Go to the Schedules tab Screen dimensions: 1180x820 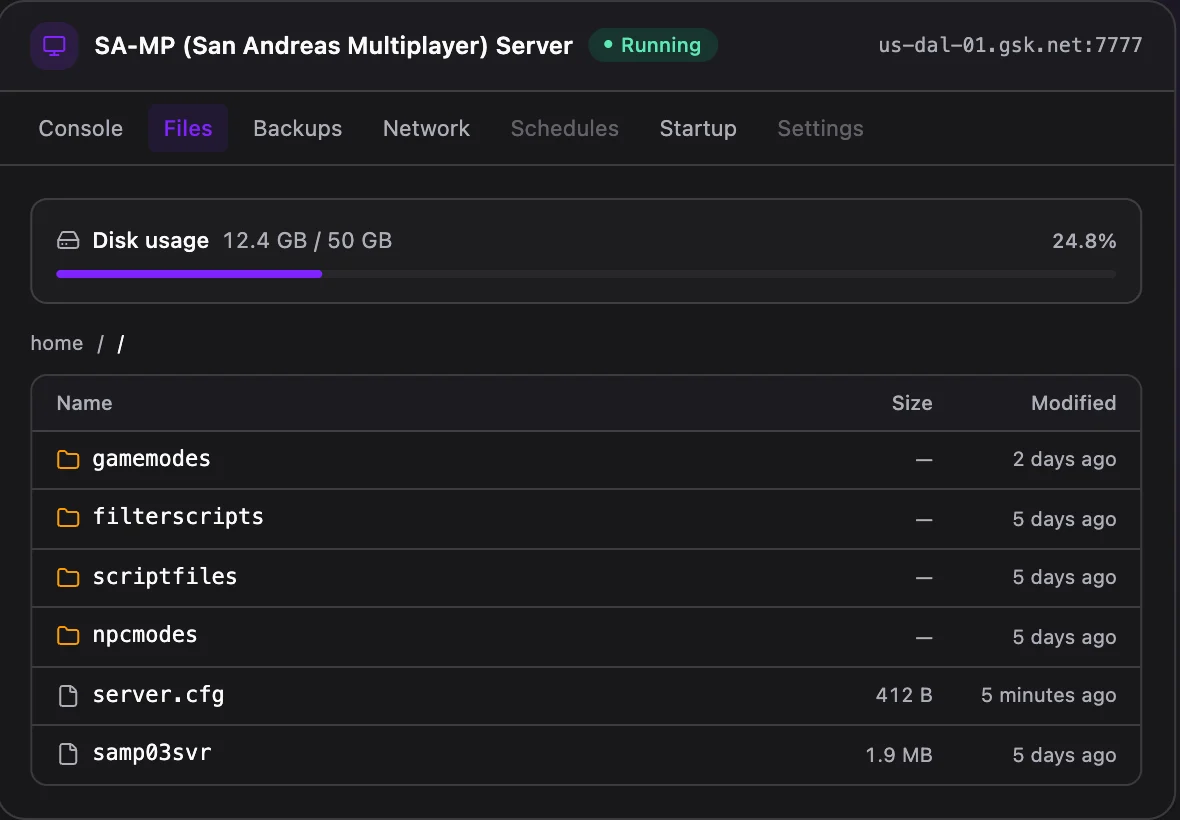tap(564, 129)
